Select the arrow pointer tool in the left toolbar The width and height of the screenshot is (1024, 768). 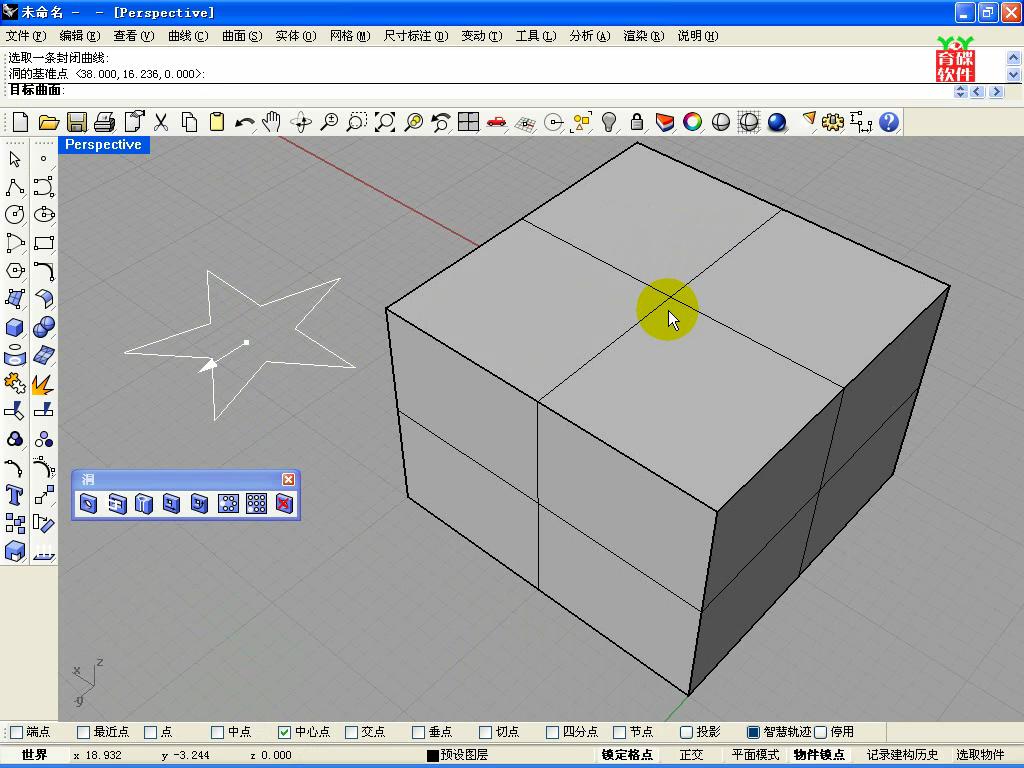(15, 159)
